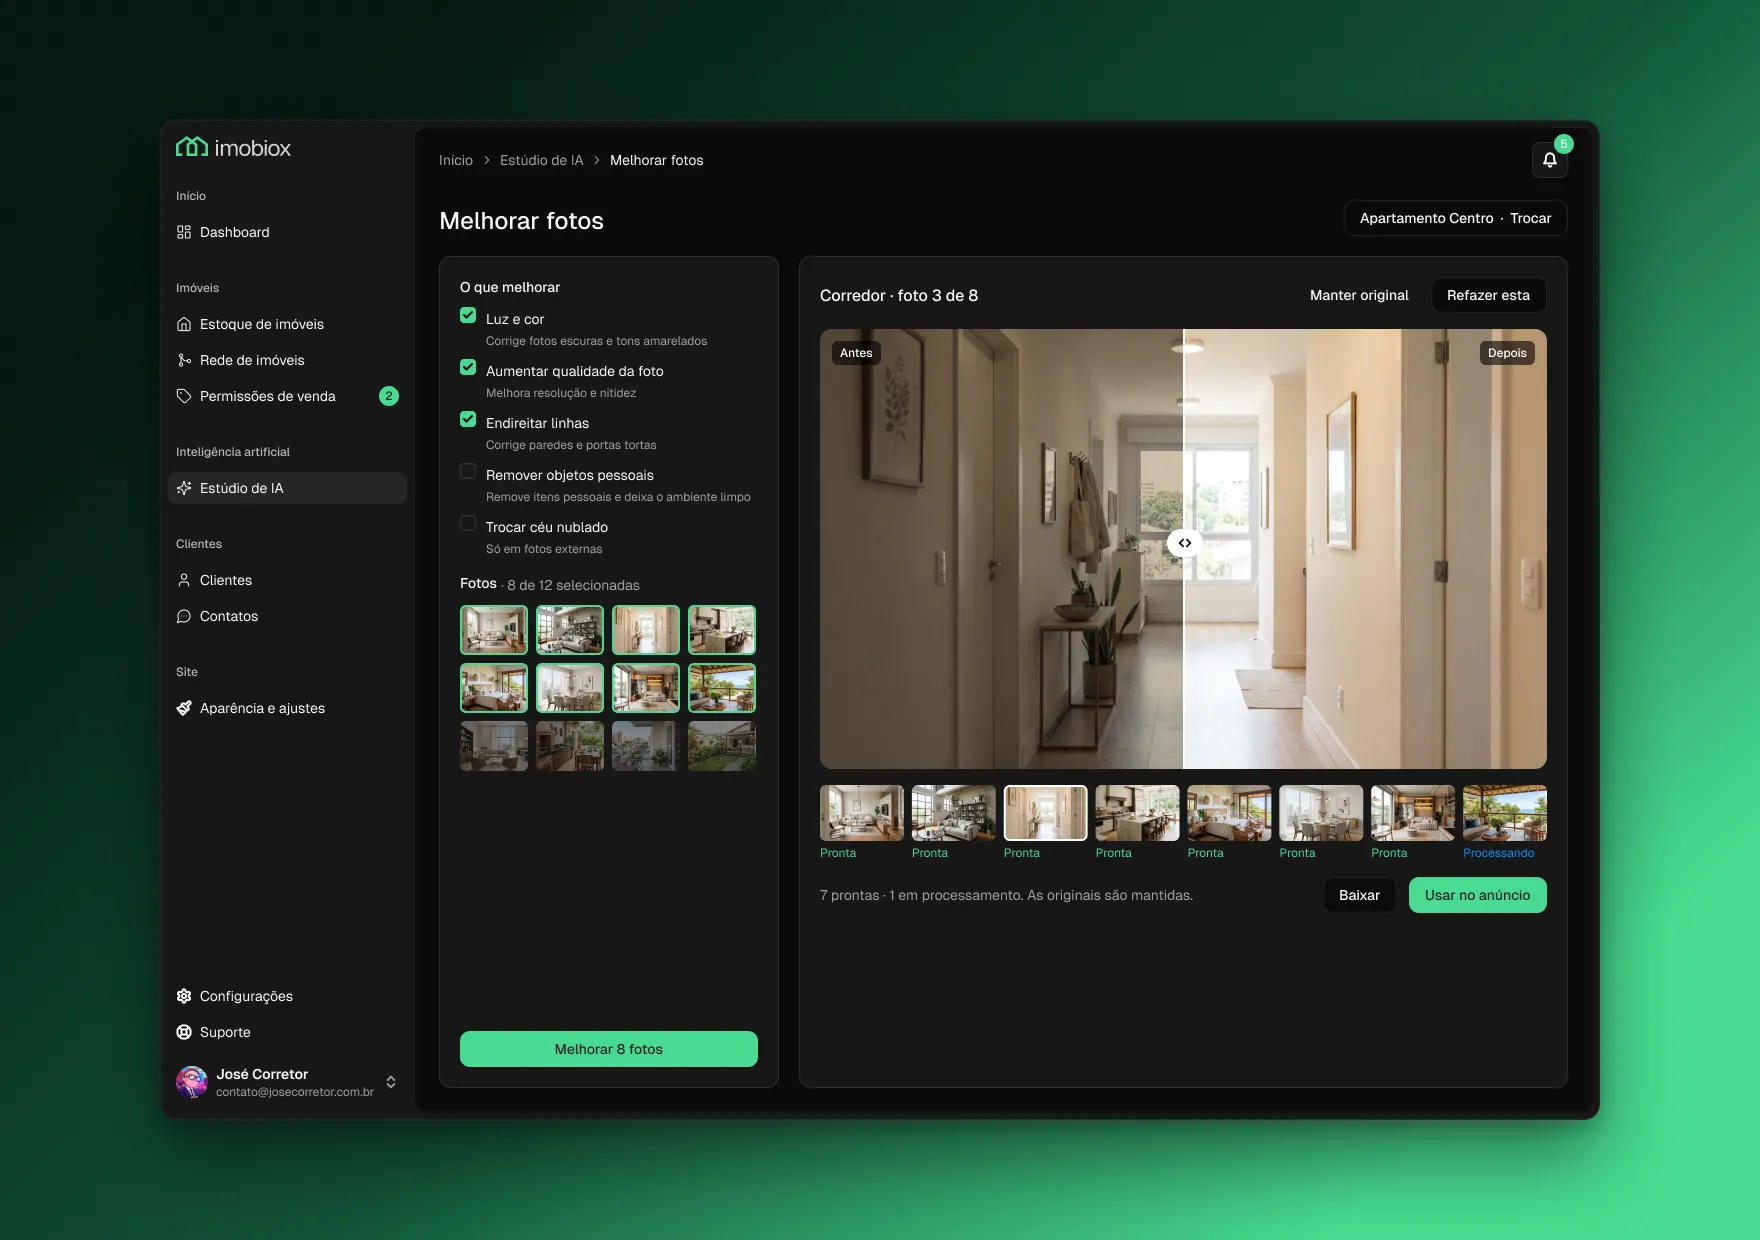Select the highlighted corridor thumbnail in results strip
Viewport: 1760px width, 1240px height.
click(x=1045, y=813)
